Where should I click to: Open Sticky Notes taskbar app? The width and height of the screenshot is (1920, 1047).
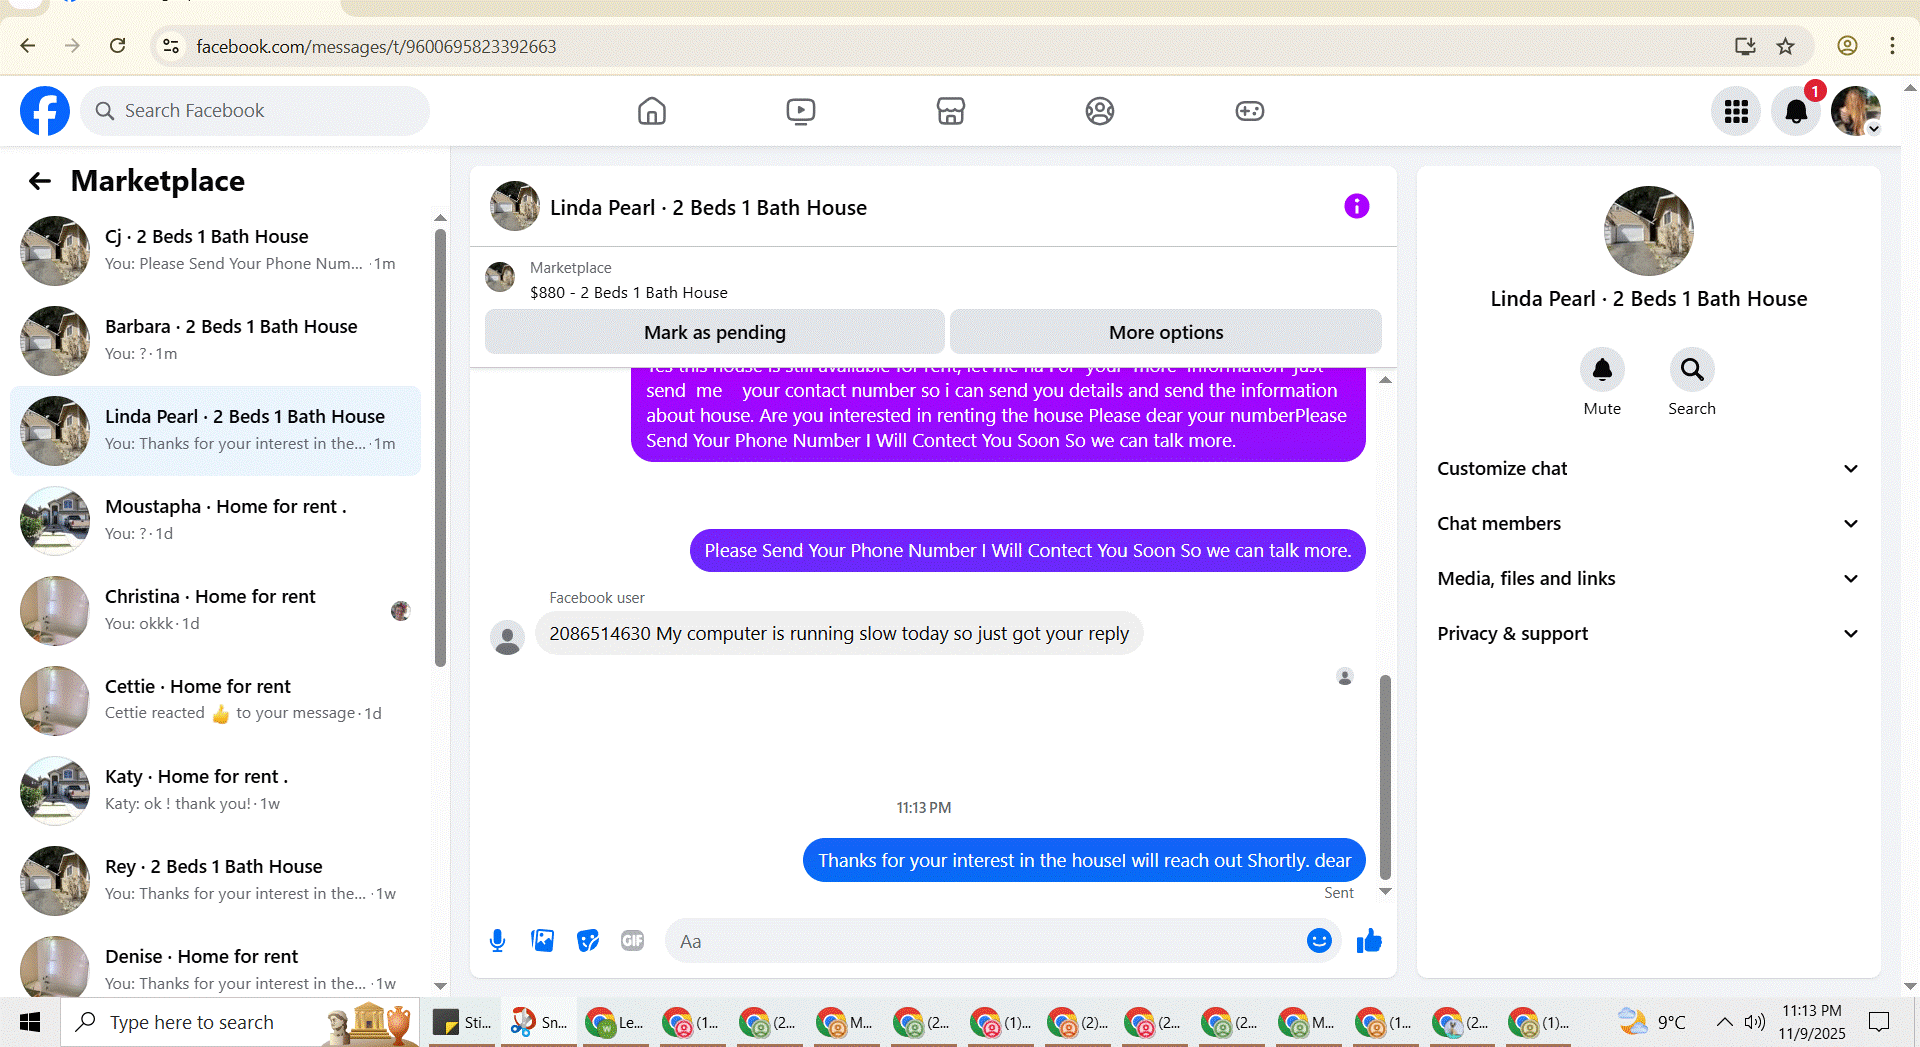click(462, 1022)
